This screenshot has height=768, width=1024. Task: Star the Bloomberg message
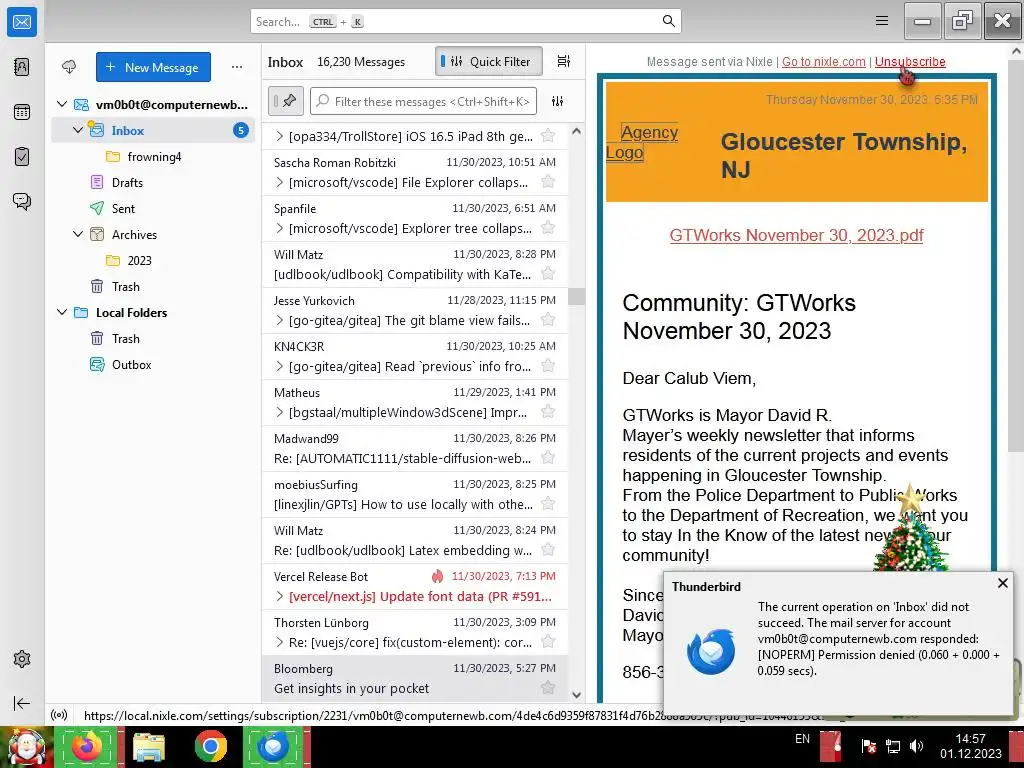pyautogui.click(x=548, y=687)
